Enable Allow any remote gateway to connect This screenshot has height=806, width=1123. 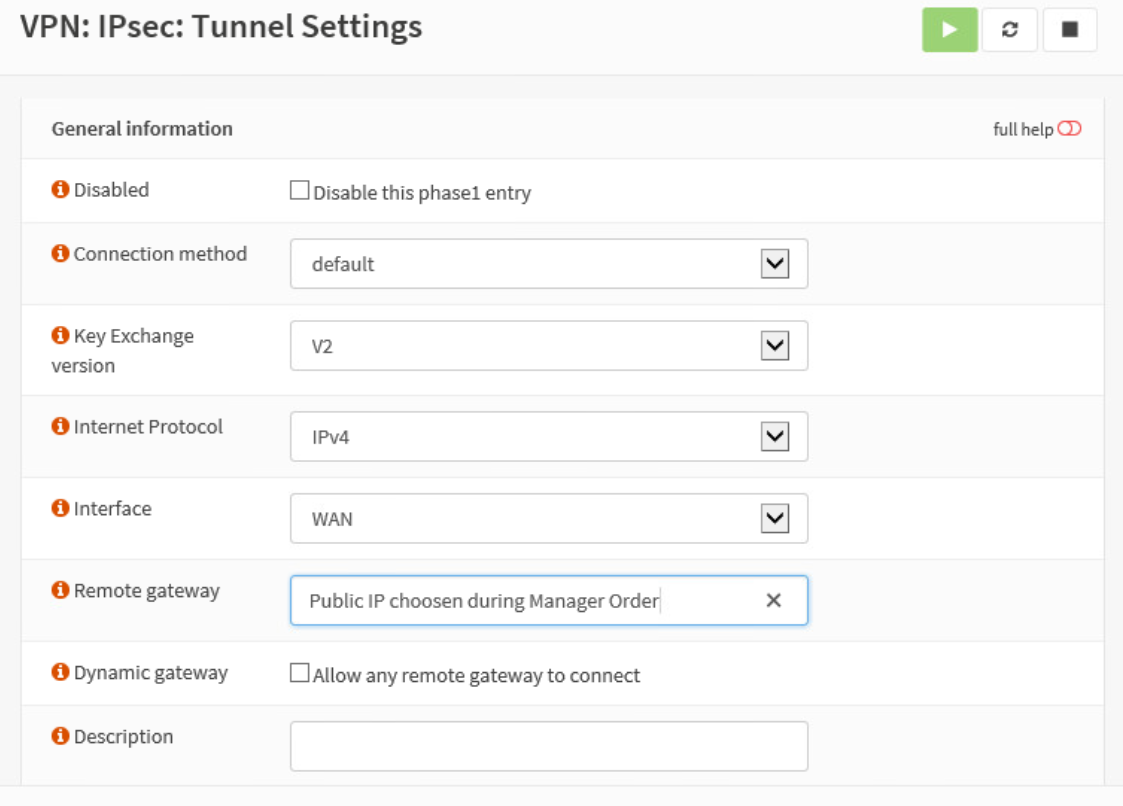click(x=299, y=673)
